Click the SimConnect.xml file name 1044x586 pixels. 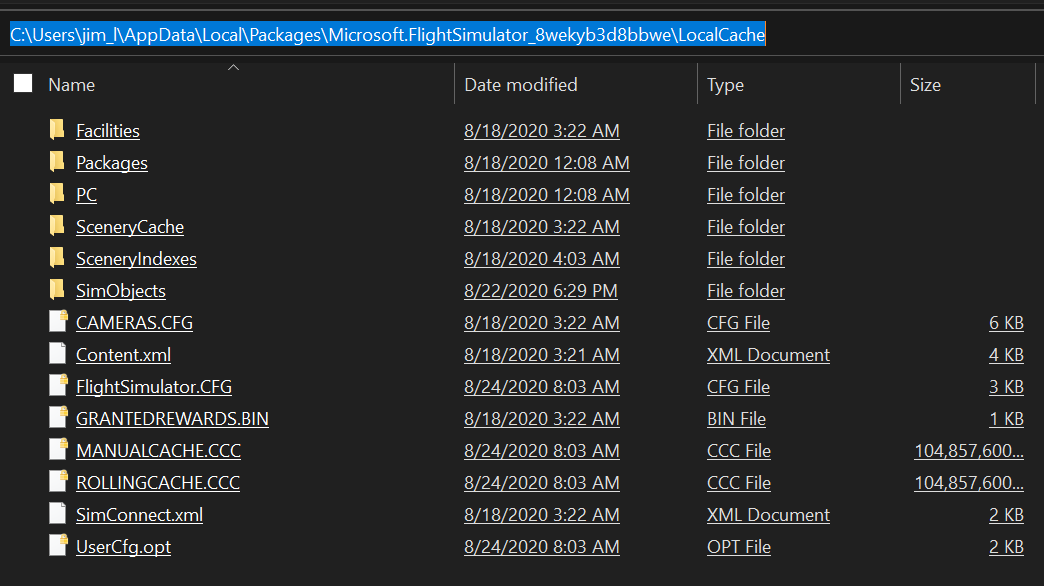pyautogui.click(x=139, y=515)
